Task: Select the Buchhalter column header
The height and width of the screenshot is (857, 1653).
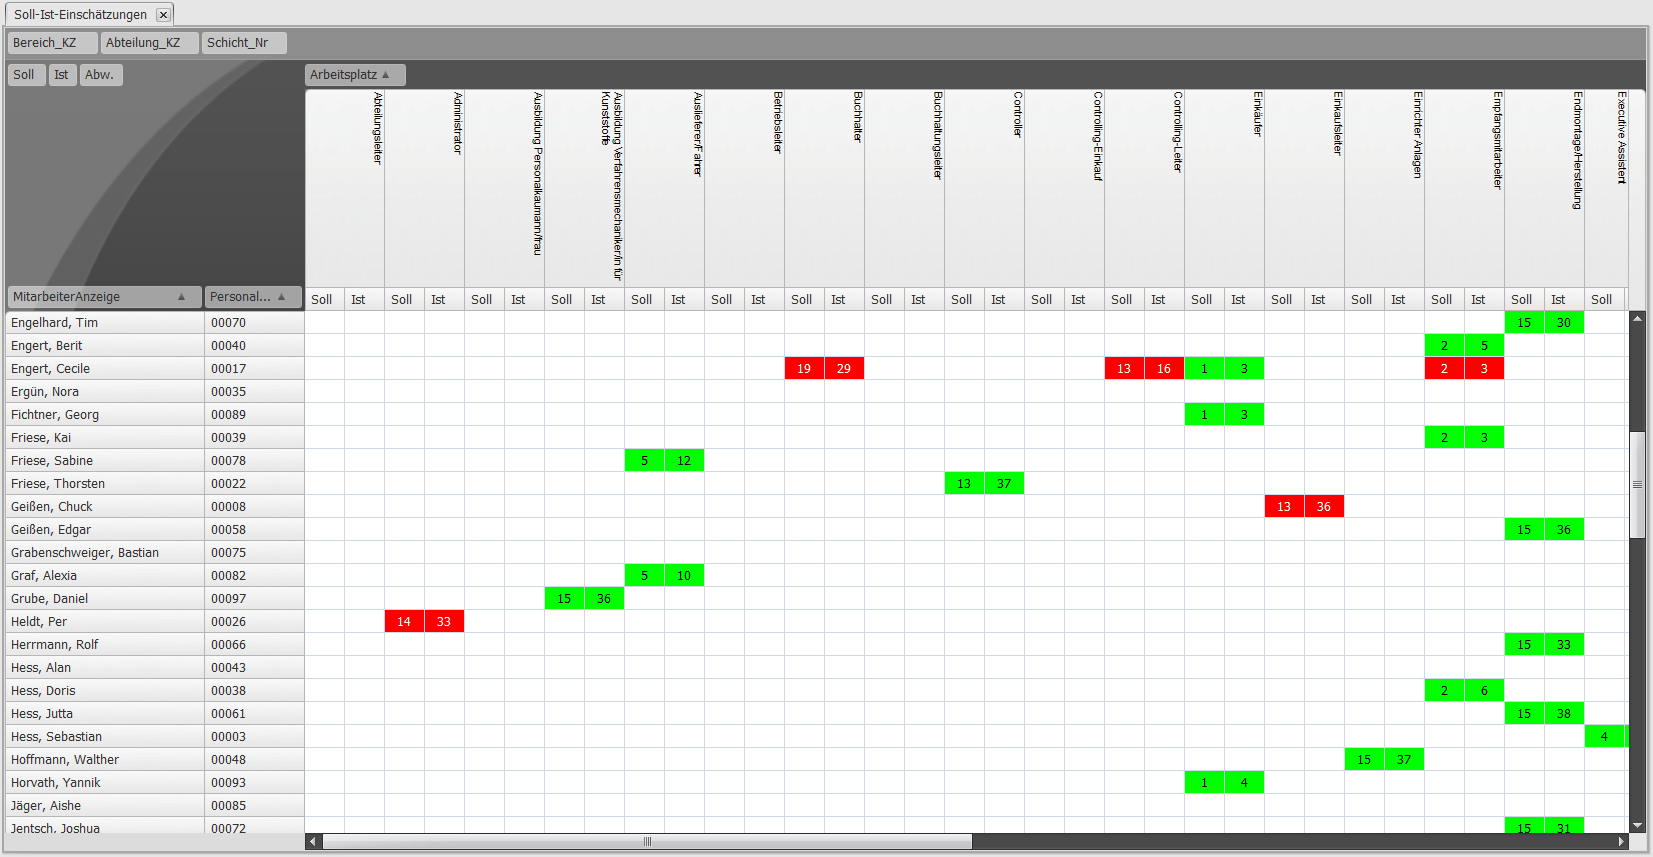Action: click(825, 188)
